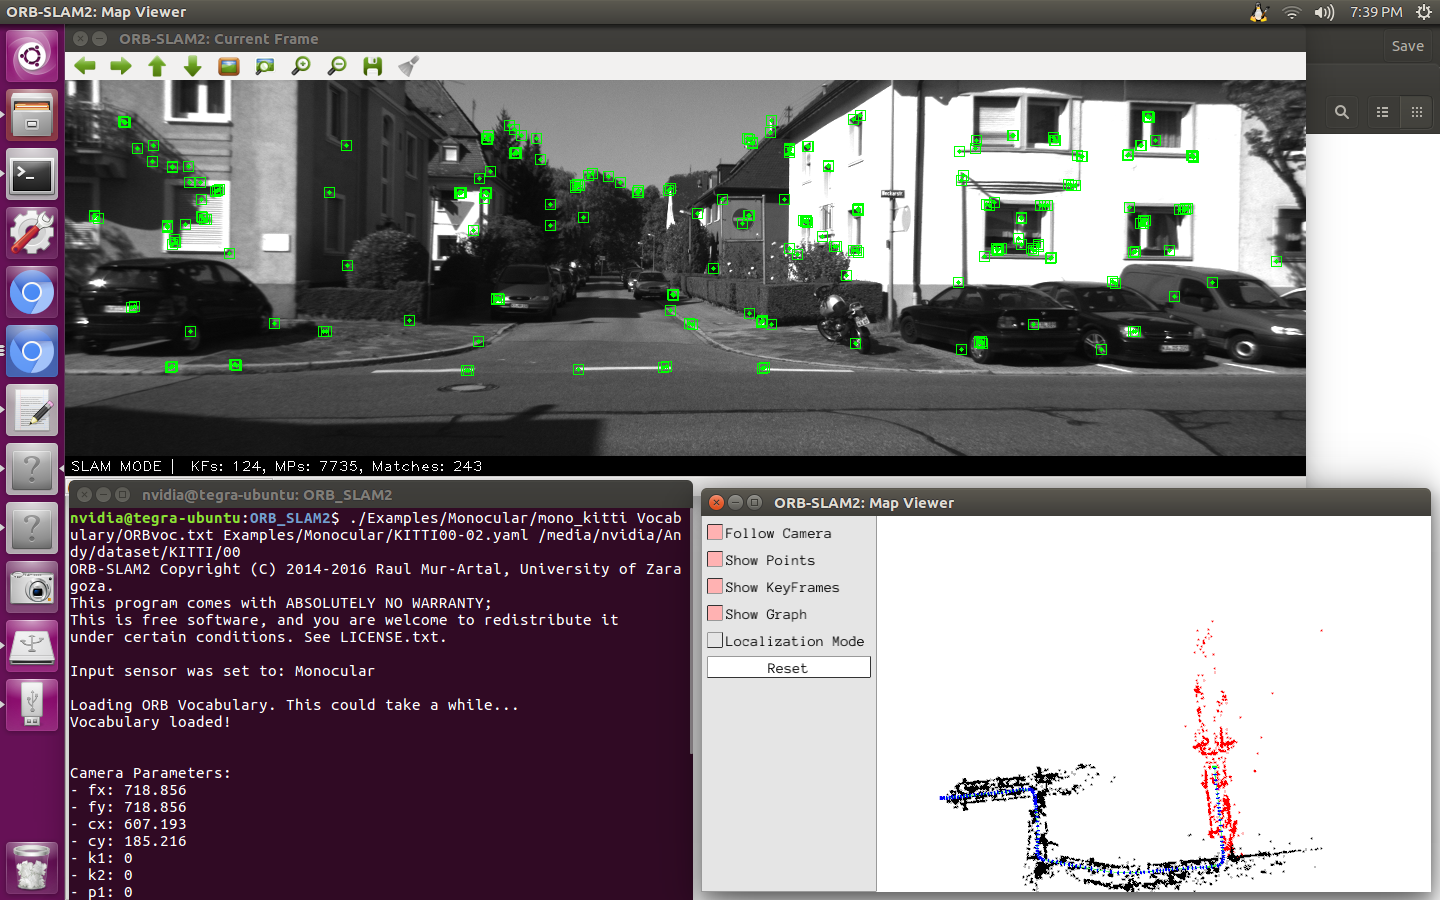The width and height of the screenshot is (1440, 900).
Task: Open the volume indicator in top panel
Action: [1324, 12]
